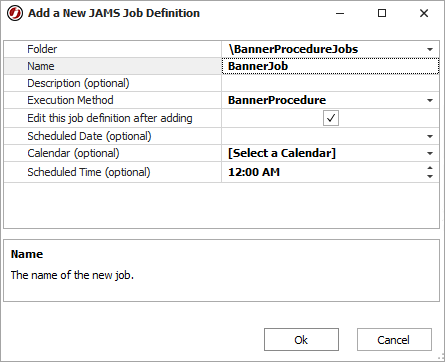Click the 12:00 AM time field
Image resolution: width=445 pixels, height=362 pixels.
[323, 172]
